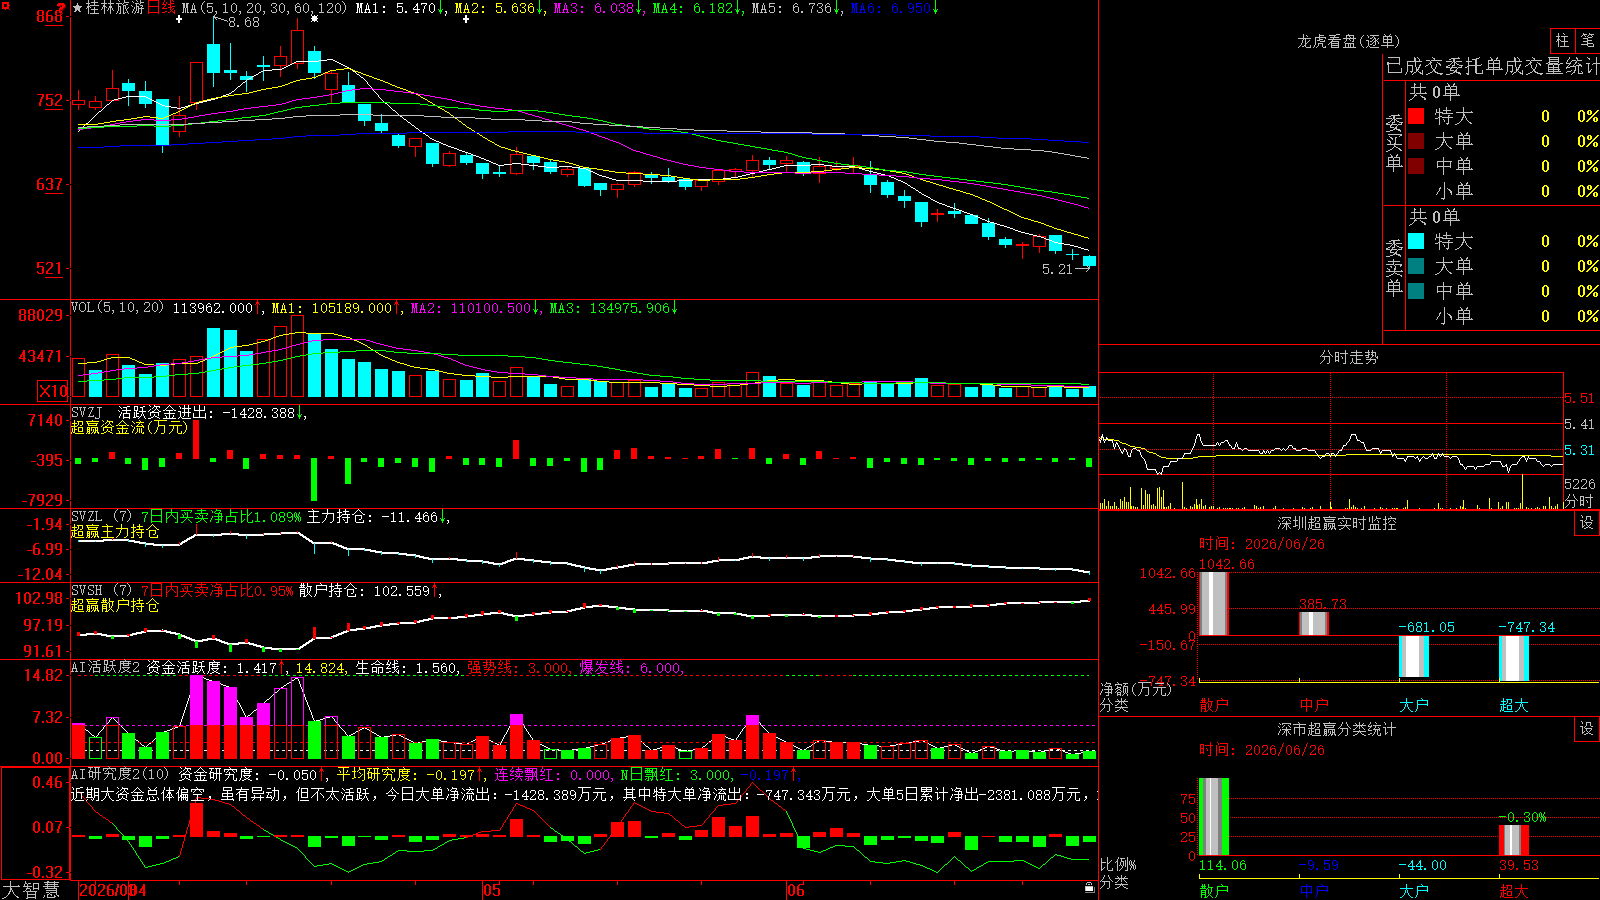Click the 深市超赢分类统计 title
This screenshot has height=900, width=1600.
1336,729
